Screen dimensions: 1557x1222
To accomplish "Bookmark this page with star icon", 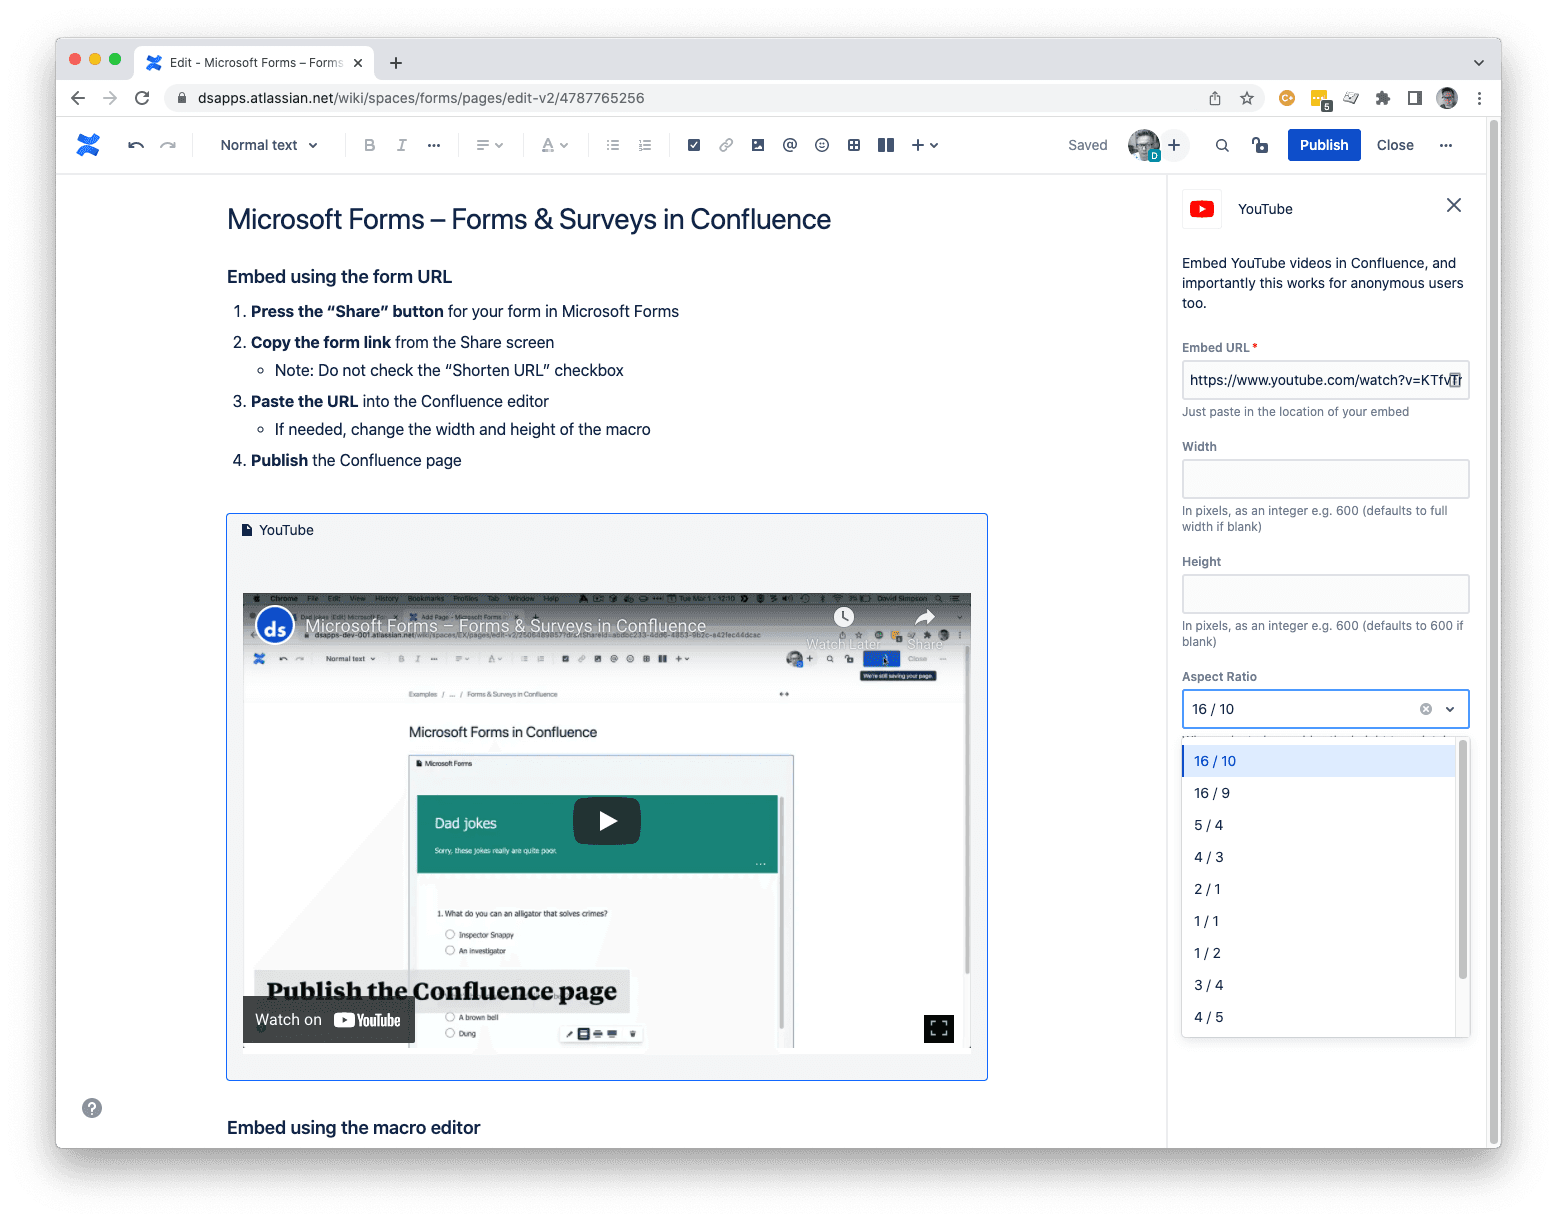I will click(x=1247, y=98).
